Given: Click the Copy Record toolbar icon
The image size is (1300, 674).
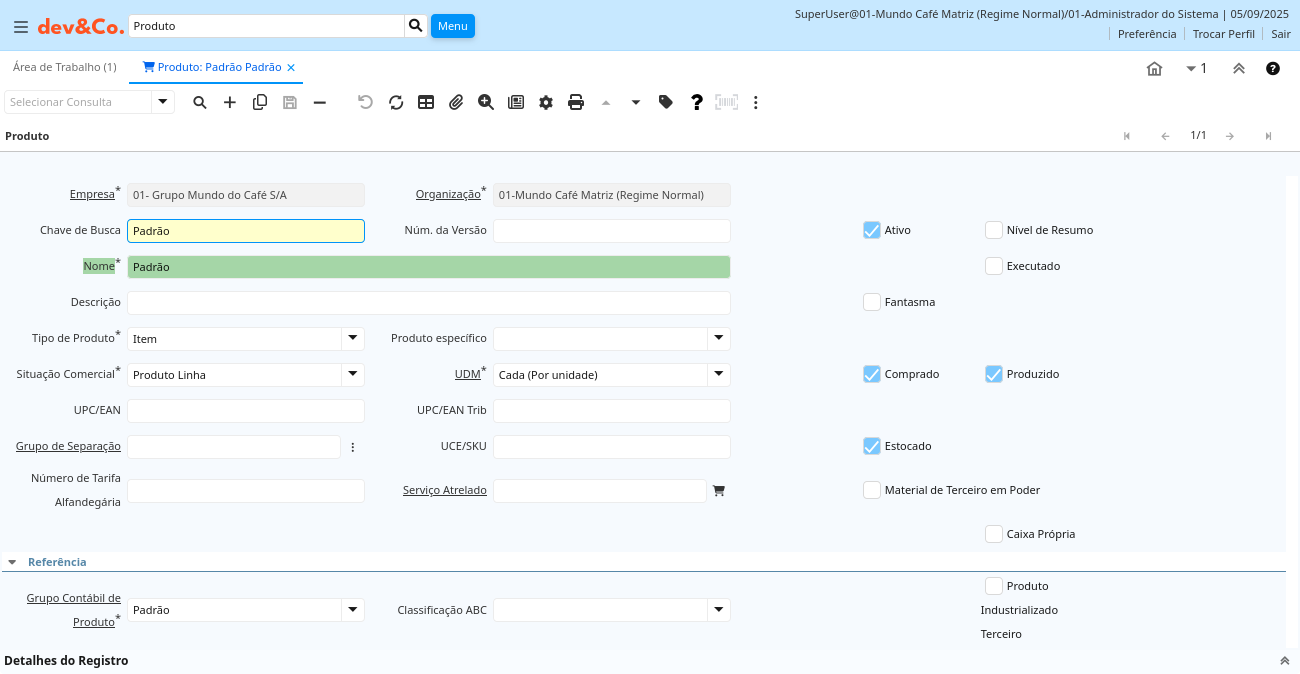Looking at the screenshot, I should point(260,102).
